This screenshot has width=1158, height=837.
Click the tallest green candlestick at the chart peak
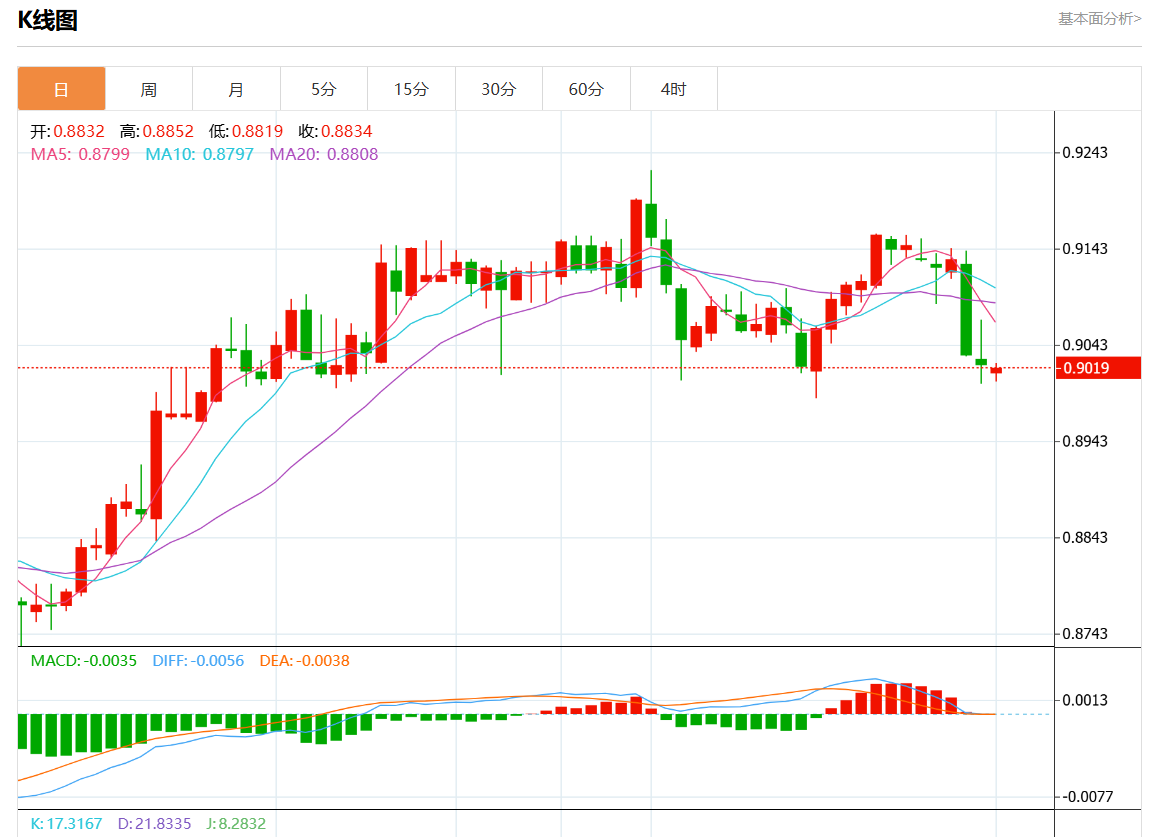[651, 220]
